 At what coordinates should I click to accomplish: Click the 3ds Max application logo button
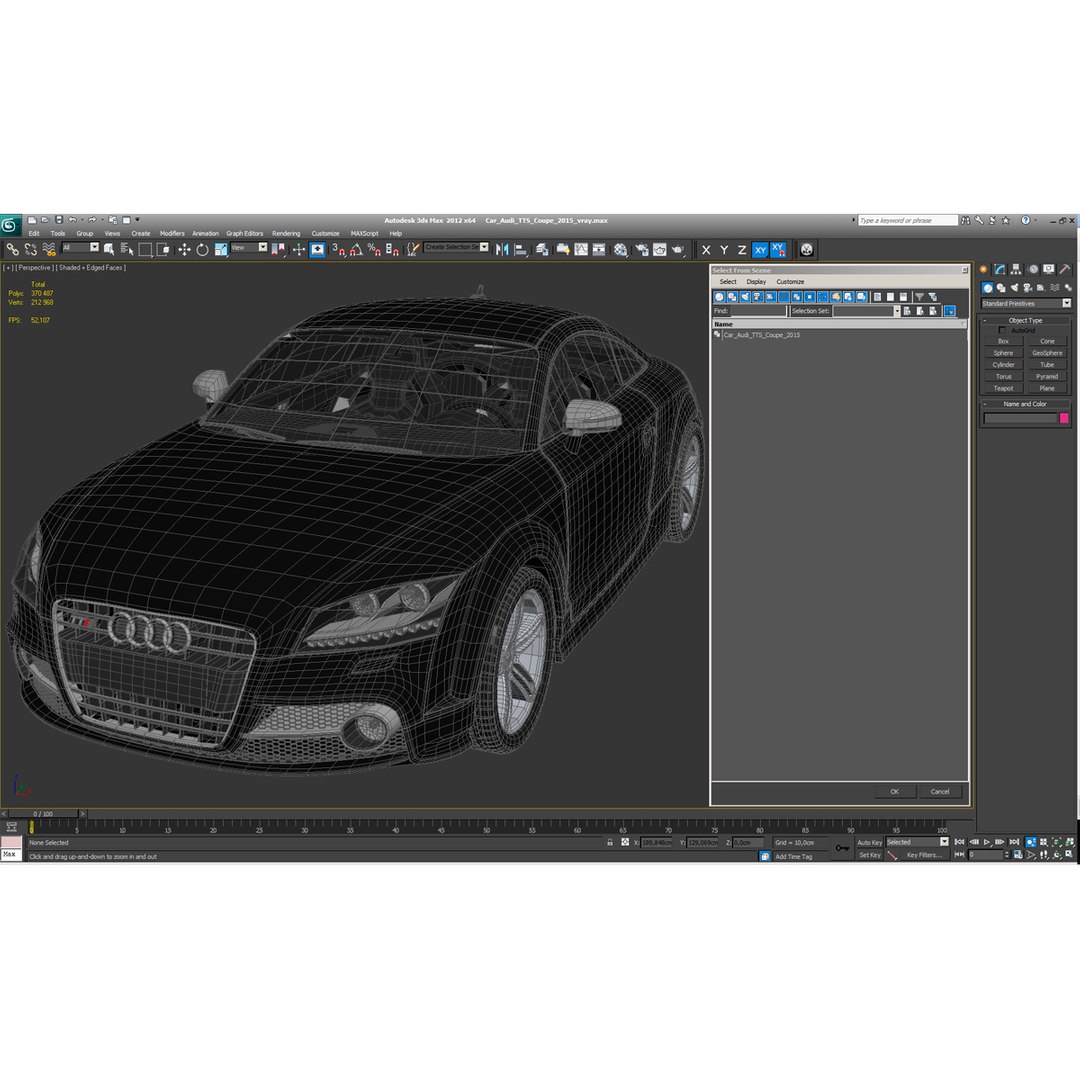10,225
